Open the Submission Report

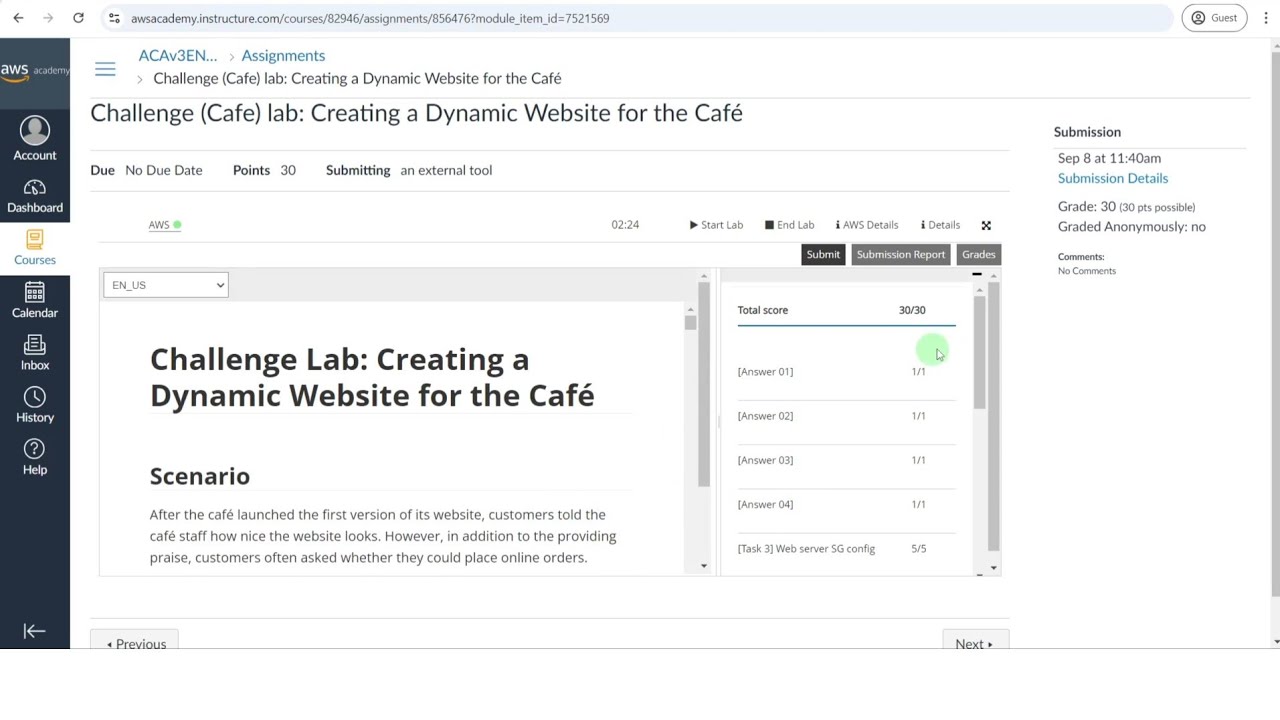pos(900,254)
